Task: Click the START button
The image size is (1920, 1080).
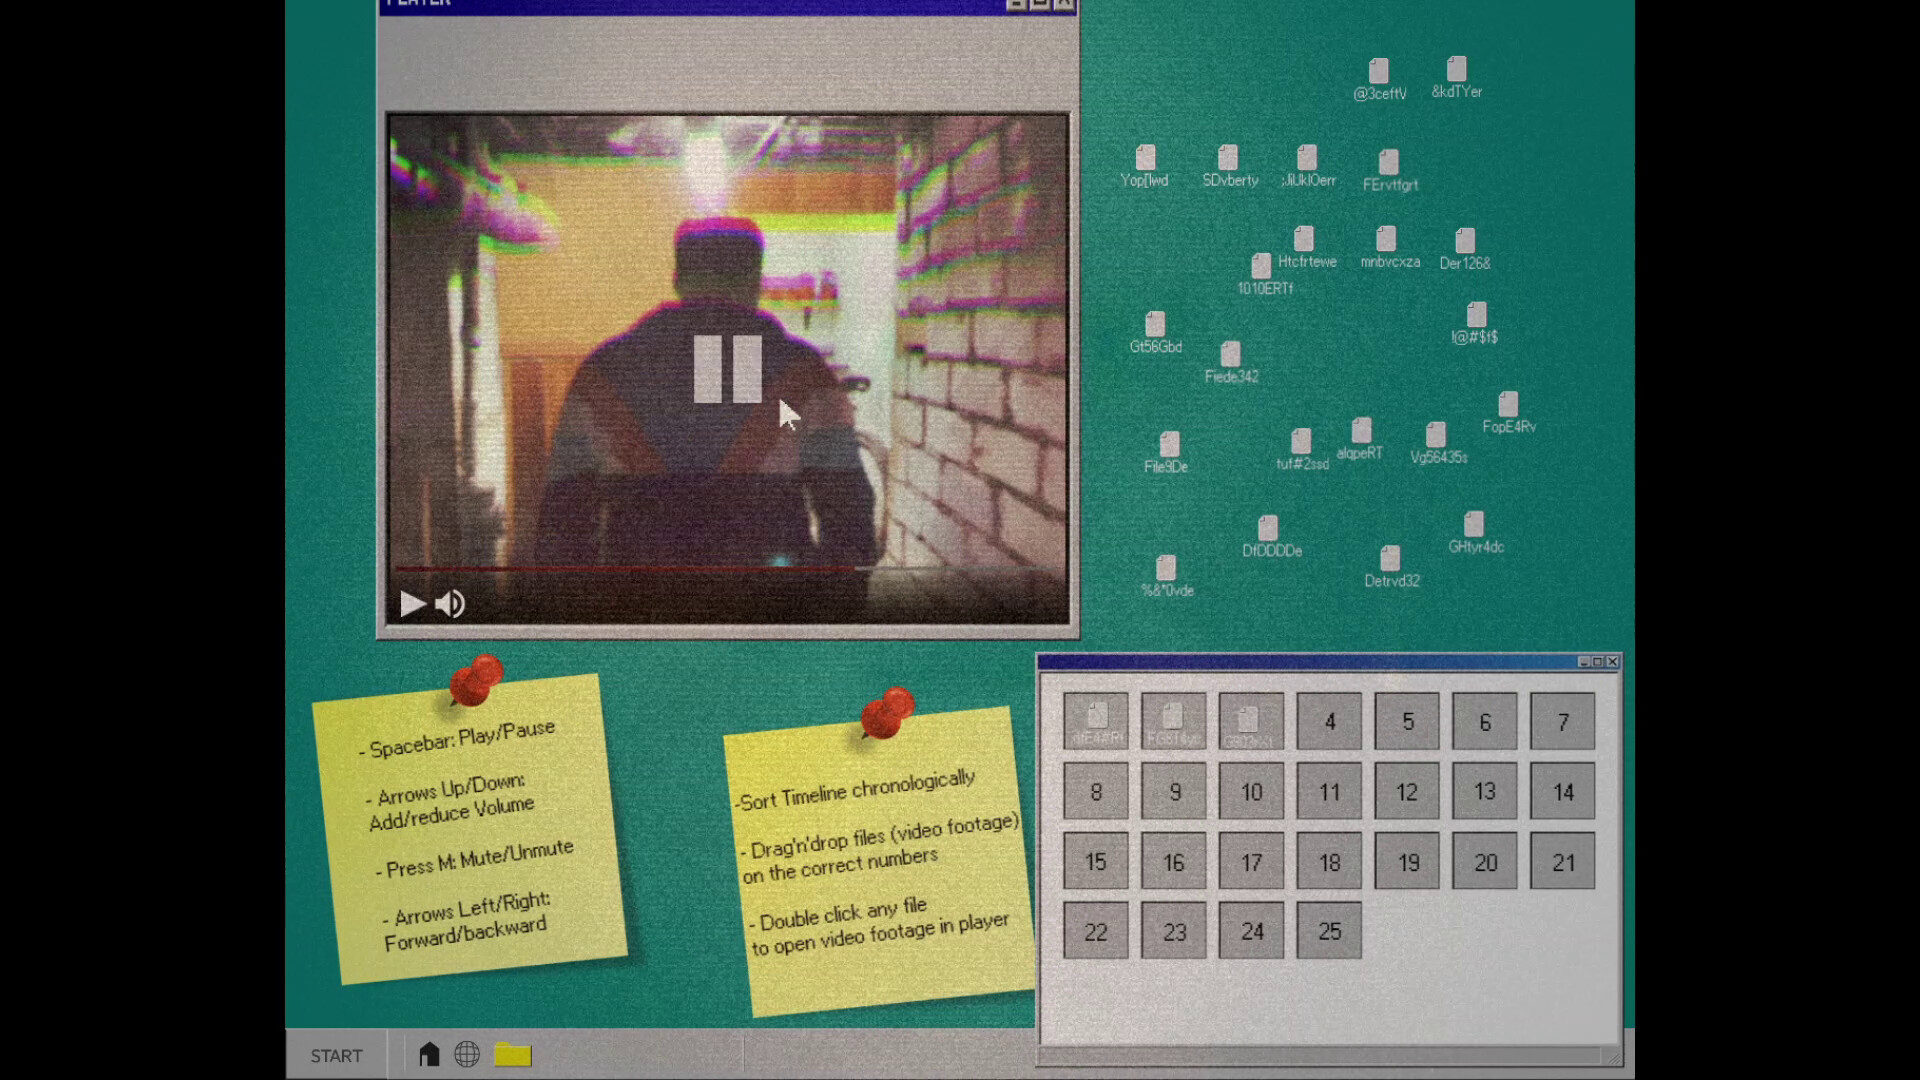Action: click(336, 1056)
